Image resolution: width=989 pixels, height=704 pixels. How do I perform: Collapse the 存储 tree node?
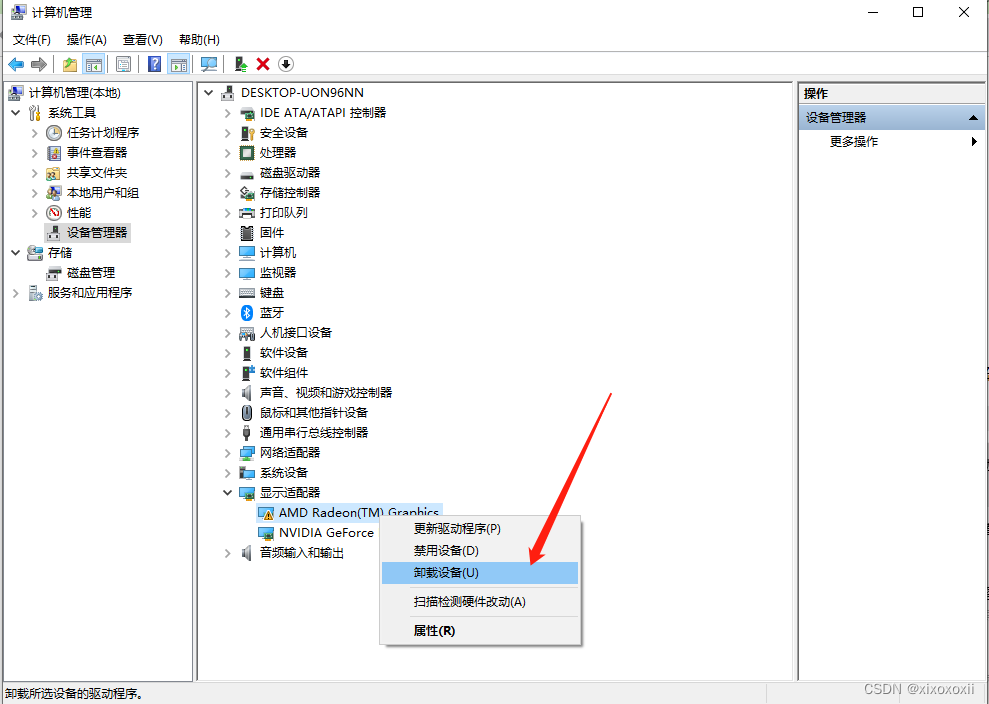[x=16, y=253]
